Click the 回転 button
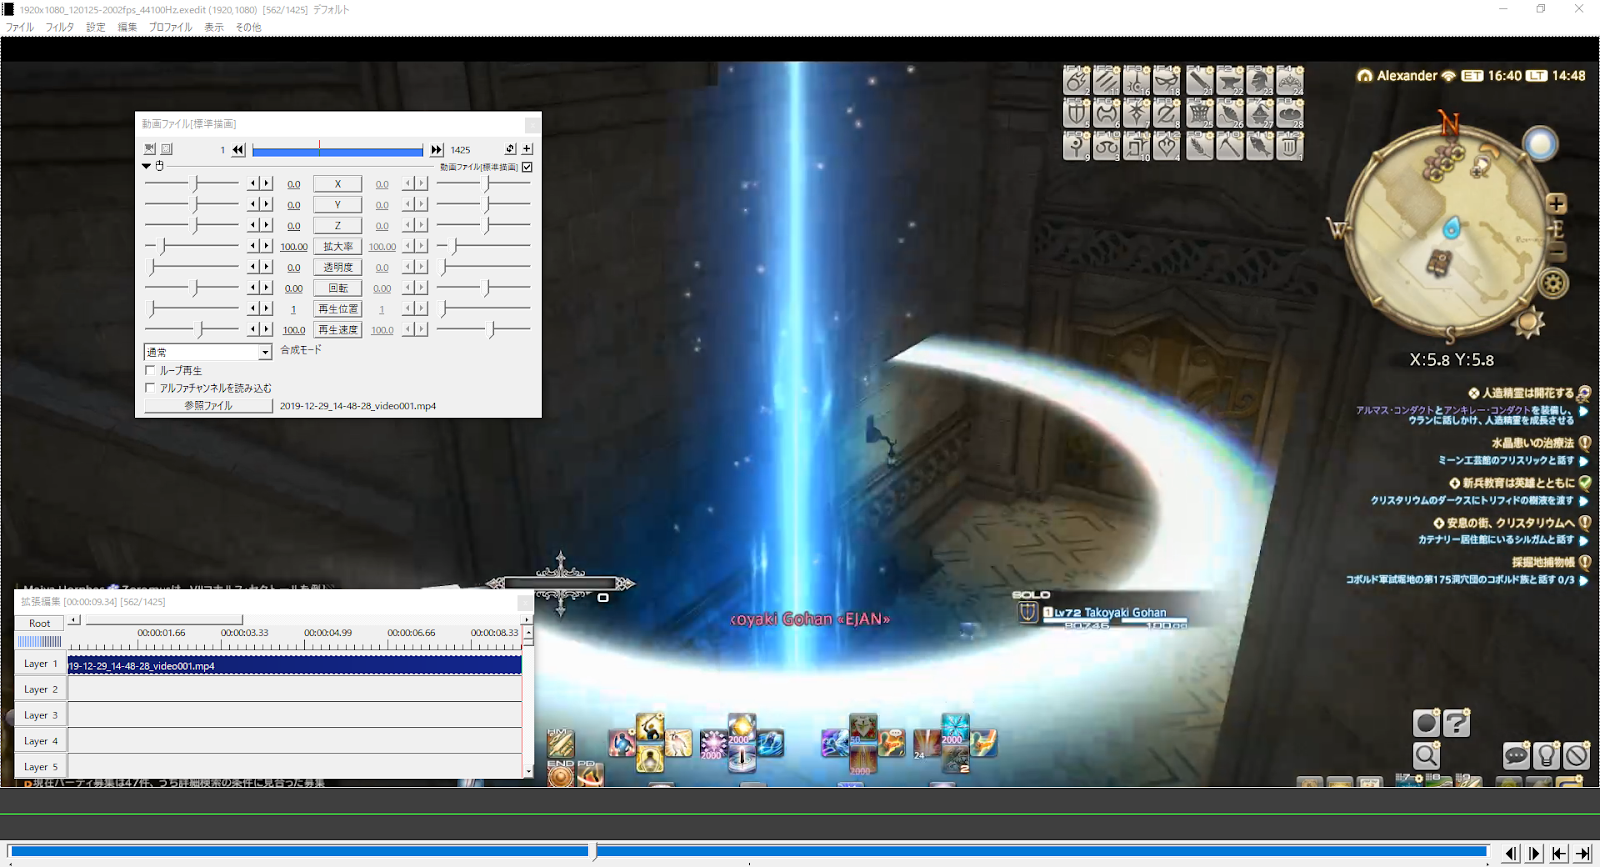The width and height of the screenshot is (1600, 867). point(338,288)
